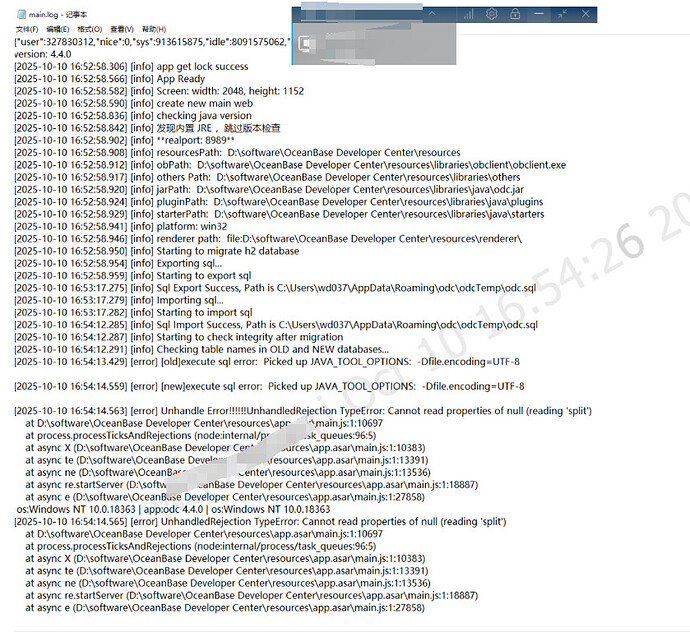Open the 查看(V) view menu
This screenshot has height=632, width=690.
pos(122,29)
